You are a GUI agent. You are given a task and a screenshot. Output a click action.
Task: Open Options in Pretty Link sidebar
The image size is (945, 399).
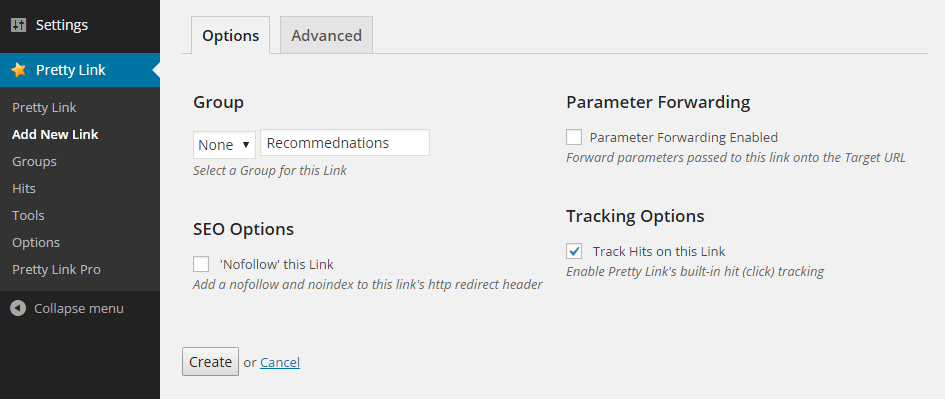(36, 243)
